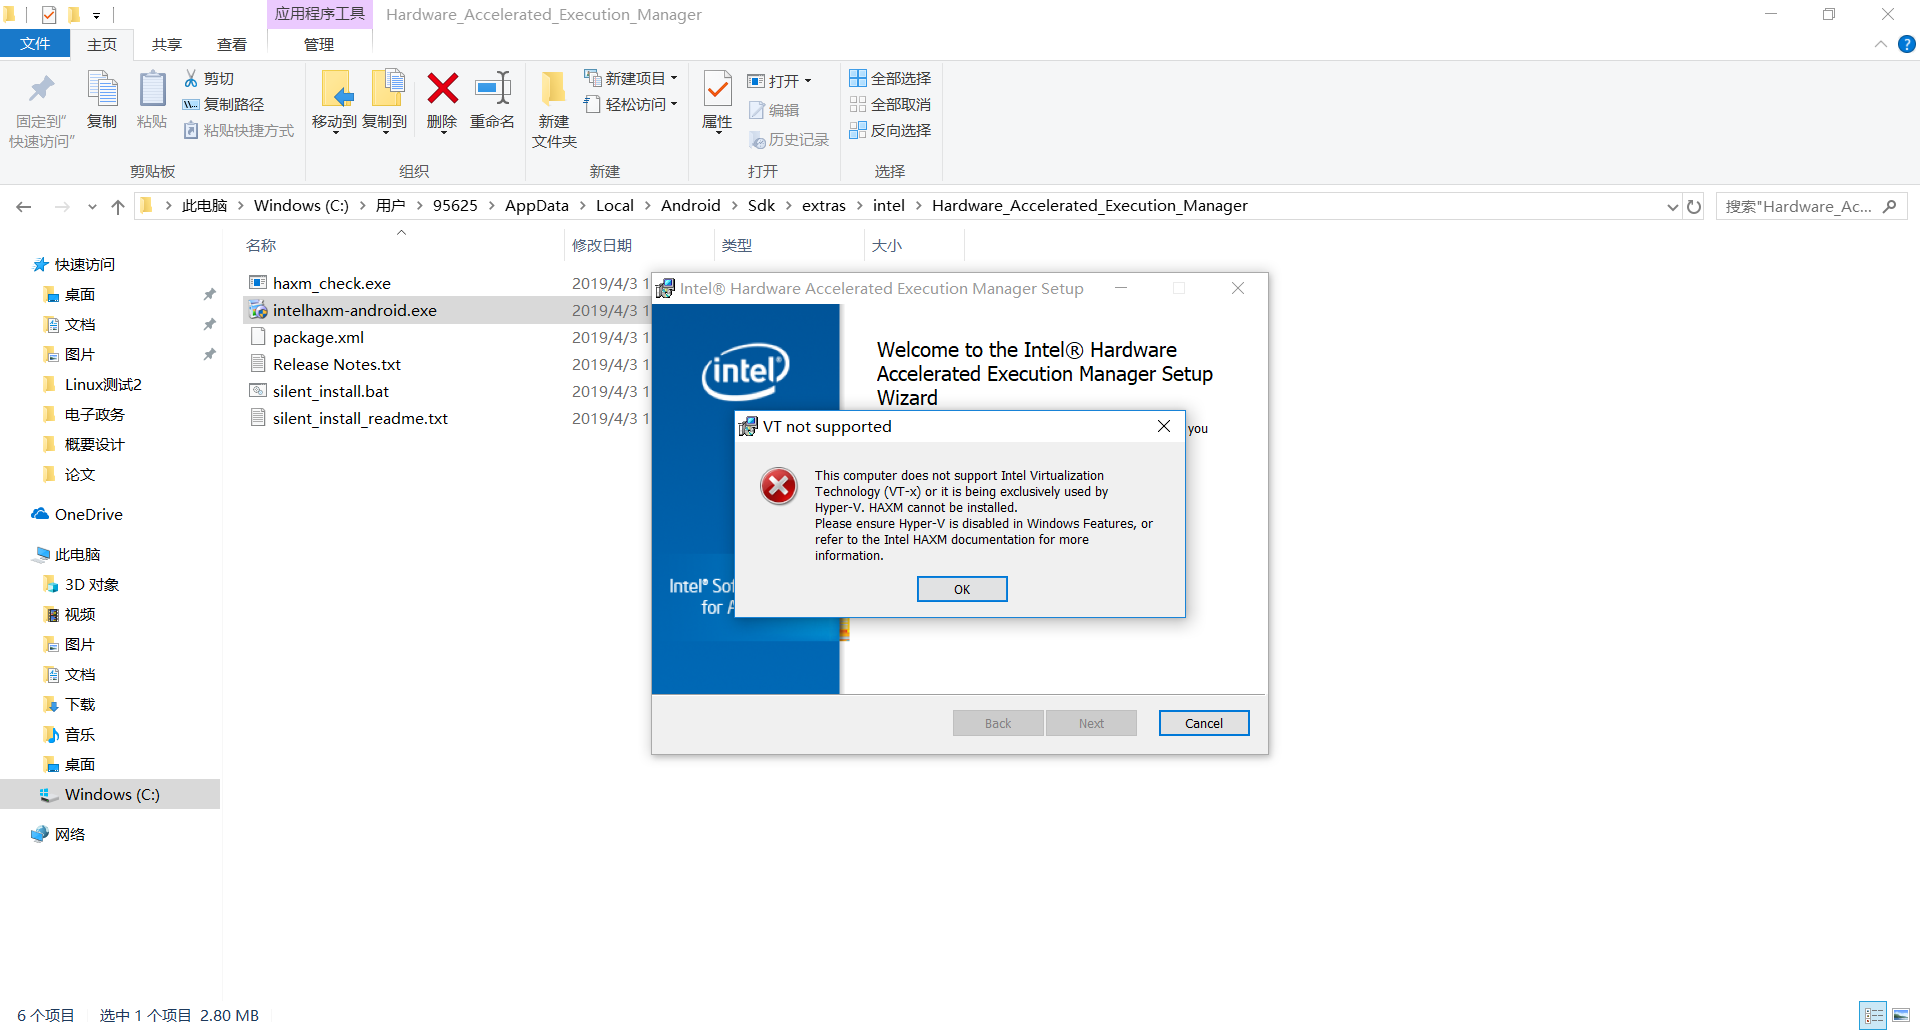This screenshot has height=1030, width=1920.
Task: Open the Open (打开) dropdown in ribbon
Action: click(x=780, y=81)
